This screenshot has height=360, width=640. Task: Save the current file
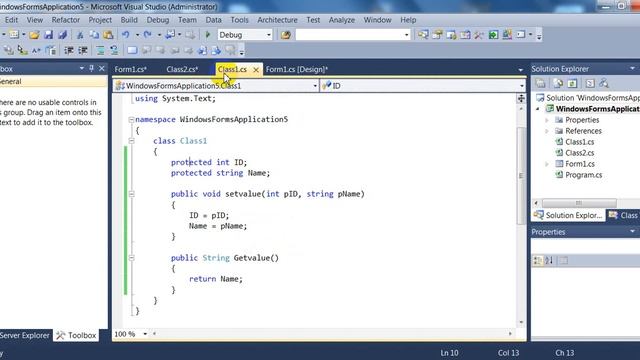[49, 35]
